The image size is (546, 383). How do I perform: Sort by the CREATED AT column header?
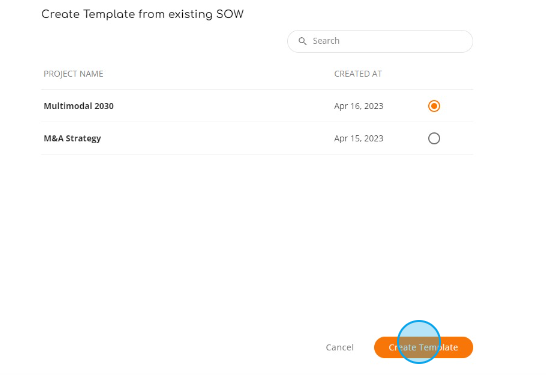[358, 74]
